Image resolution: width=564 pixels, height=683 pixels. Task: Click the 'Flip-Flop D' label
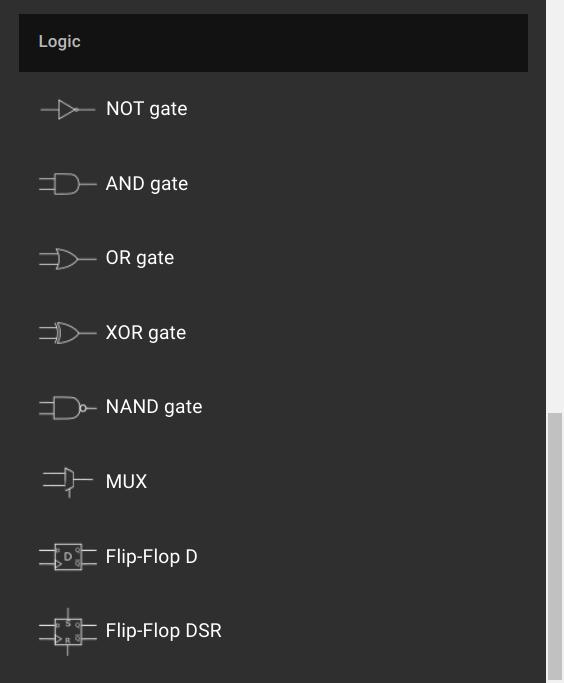(x=152, y=557)
